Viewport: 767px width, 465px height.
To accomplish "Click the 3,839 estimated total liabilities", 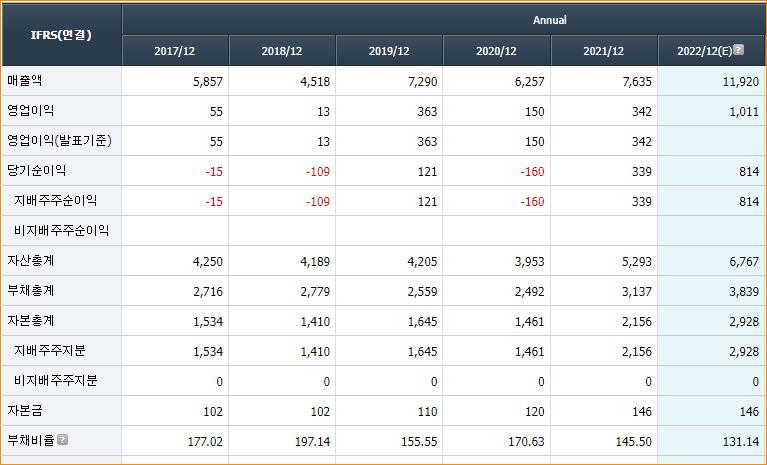I will 744,292.
